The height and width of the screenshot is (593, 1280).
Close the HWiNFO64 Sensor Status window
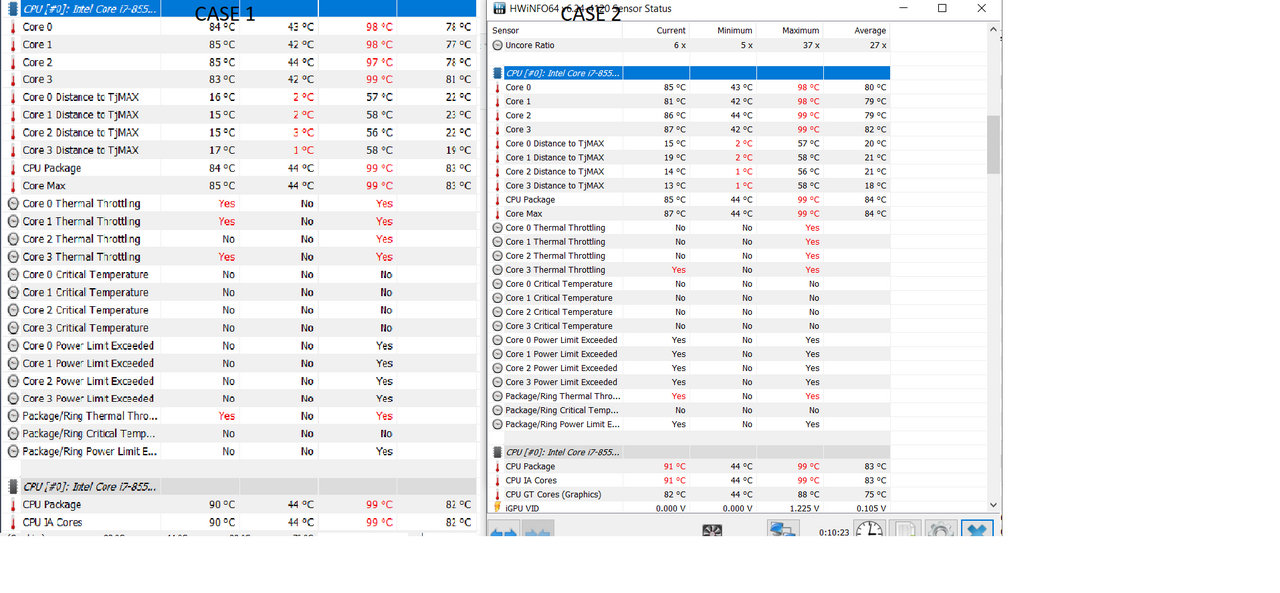(x=981, y=9)
